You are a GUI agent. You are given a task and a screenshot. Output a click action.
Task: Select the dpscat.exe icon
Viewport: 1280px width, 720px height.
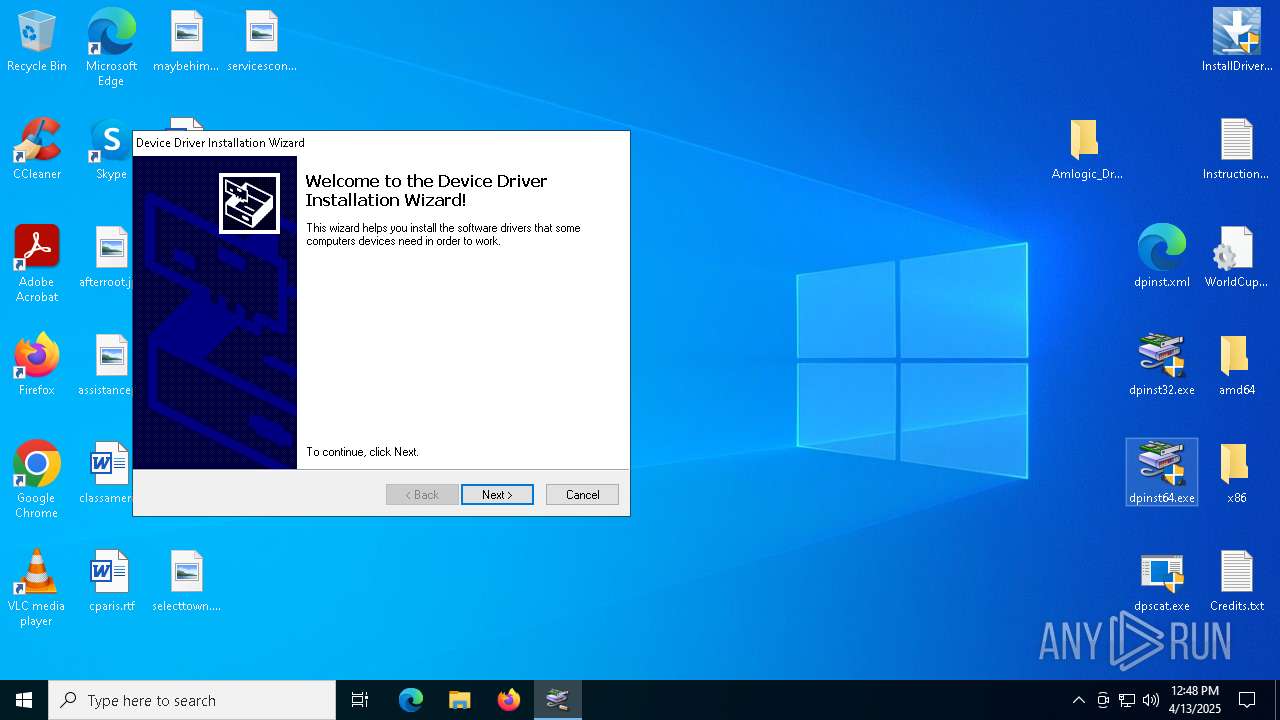click(1162, 582)
